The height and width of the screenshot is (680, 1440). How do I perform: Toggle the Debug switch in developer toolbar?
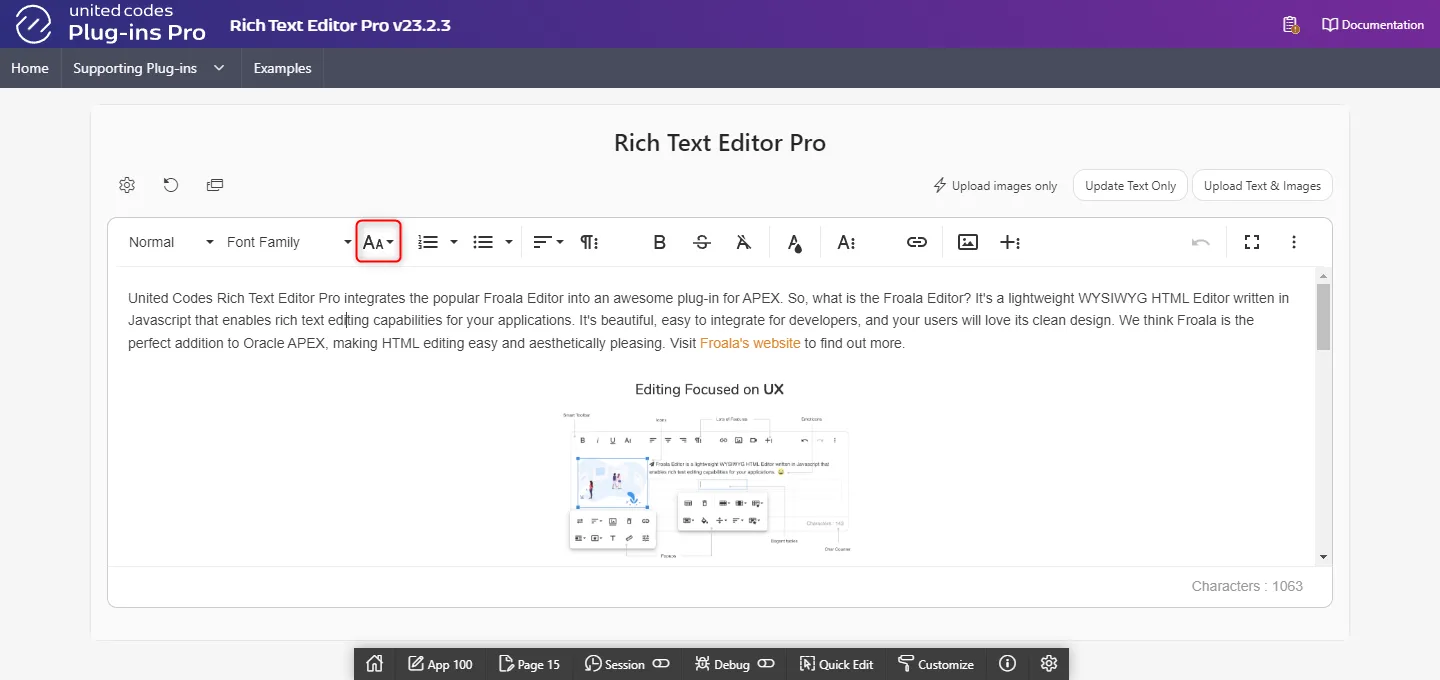point(766,664)
